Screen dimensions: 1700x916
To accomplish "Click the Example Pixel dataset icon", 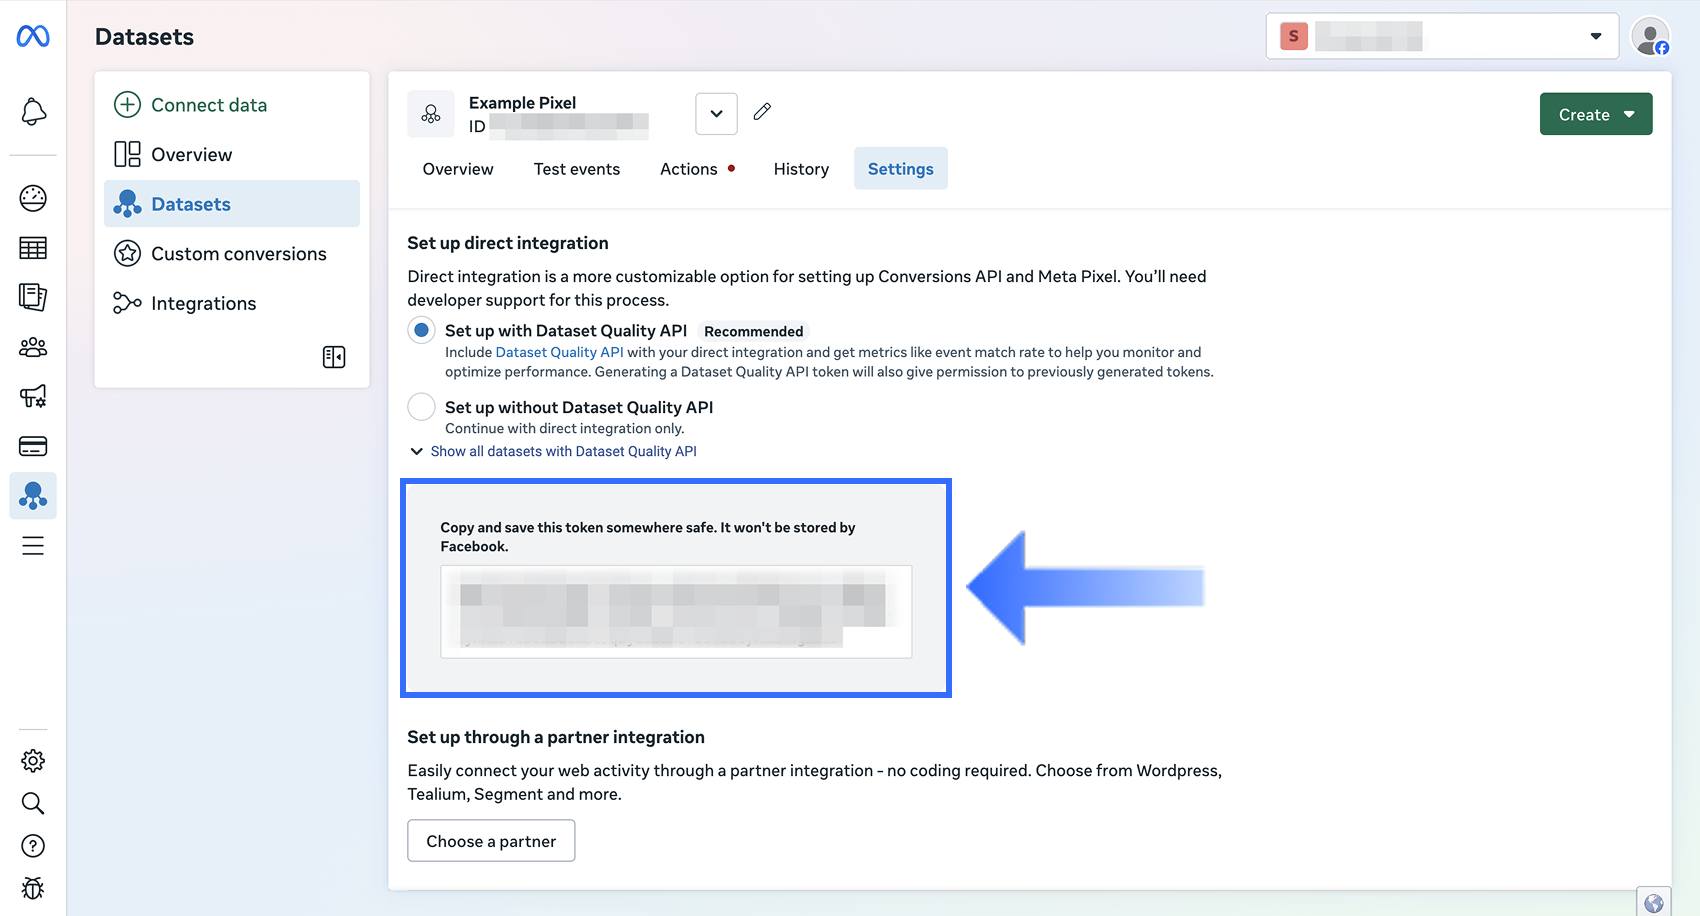I will [431, 114].
